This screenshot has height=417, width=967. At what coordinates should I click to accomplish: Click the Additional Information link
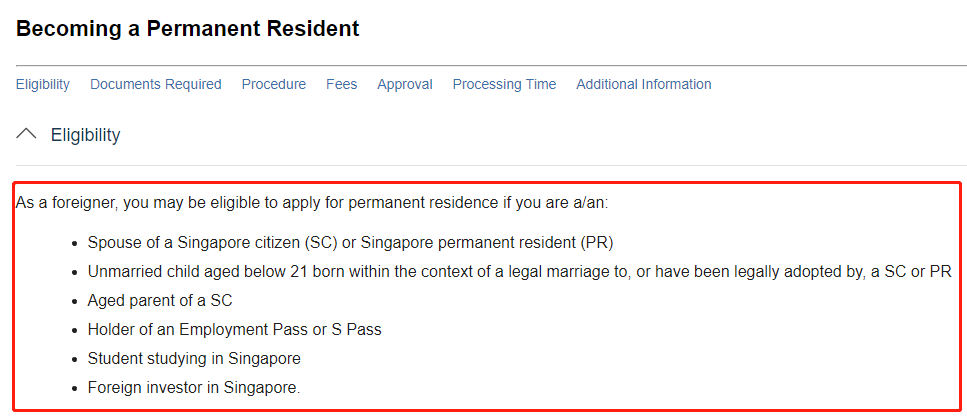[x=644, y=84]
